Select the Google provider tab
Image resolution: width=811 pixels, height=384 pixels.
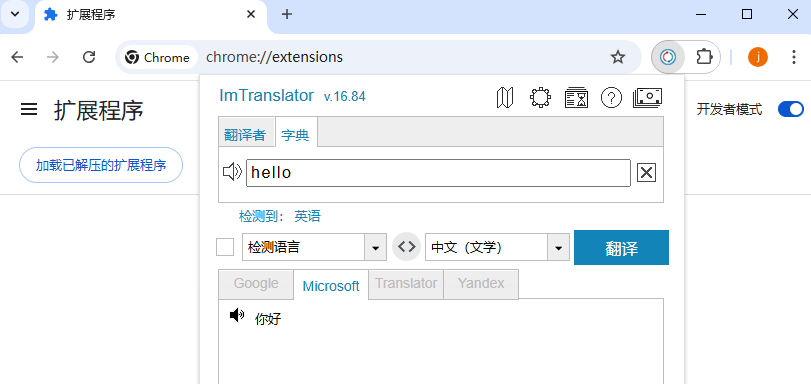[x=256, y=284]
